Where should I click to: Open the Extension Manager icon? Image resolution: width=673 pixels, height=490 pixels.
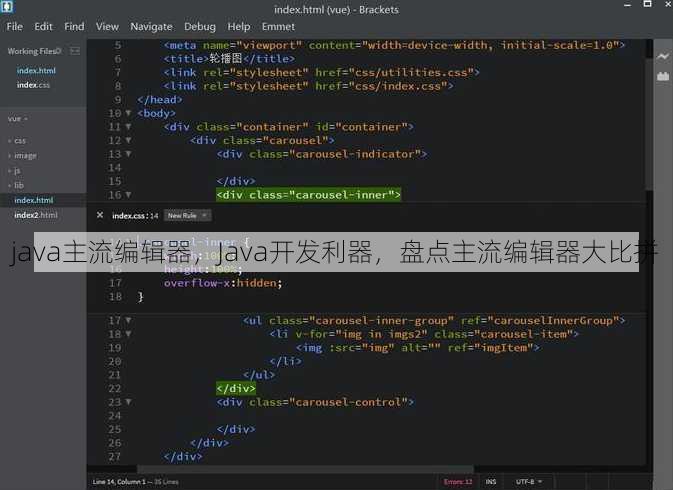[663, 76]
